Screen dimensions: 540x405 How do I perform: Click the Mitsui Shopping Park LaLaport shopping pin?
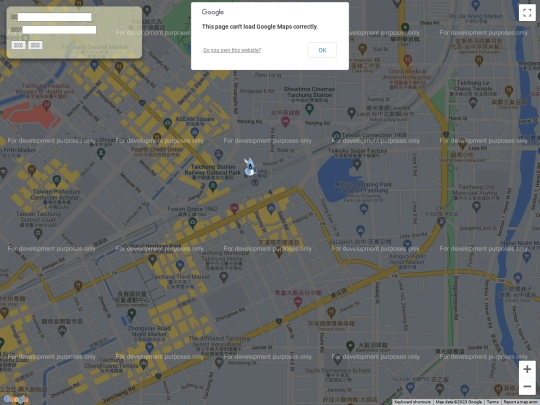[364, 208]
